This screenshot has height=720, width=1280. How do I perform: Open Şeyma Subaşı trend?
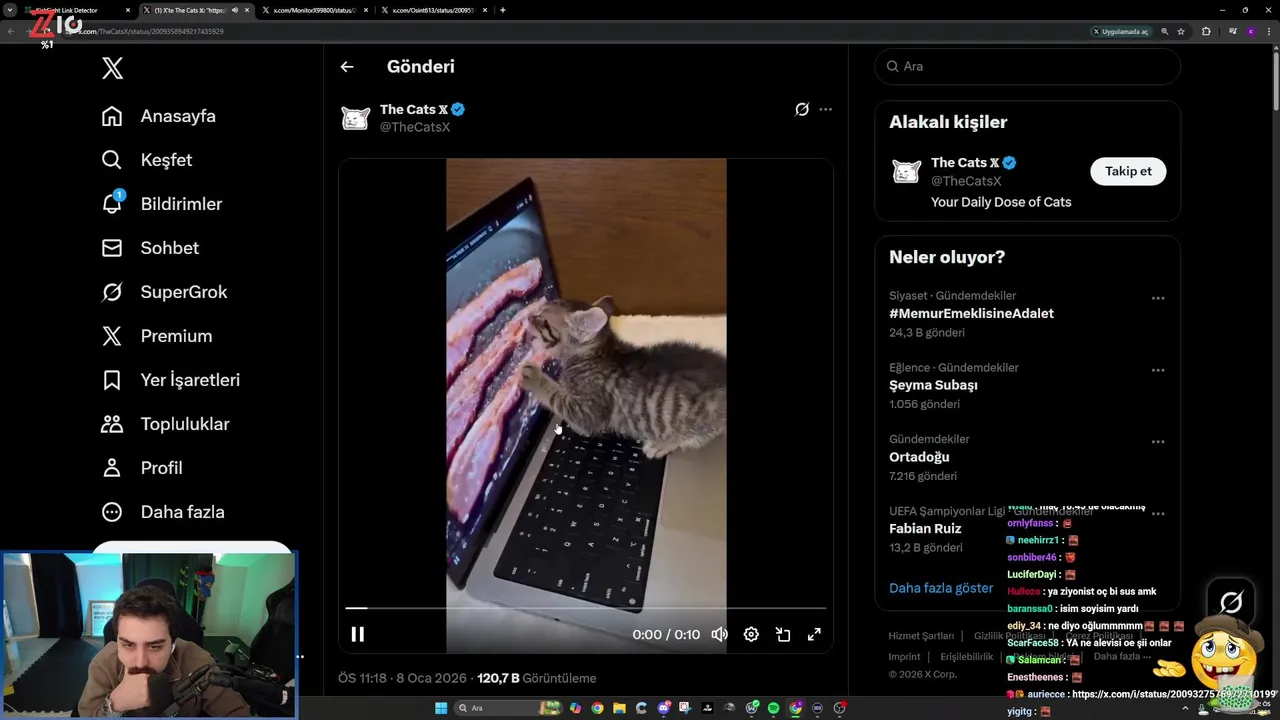click(933, 385)
